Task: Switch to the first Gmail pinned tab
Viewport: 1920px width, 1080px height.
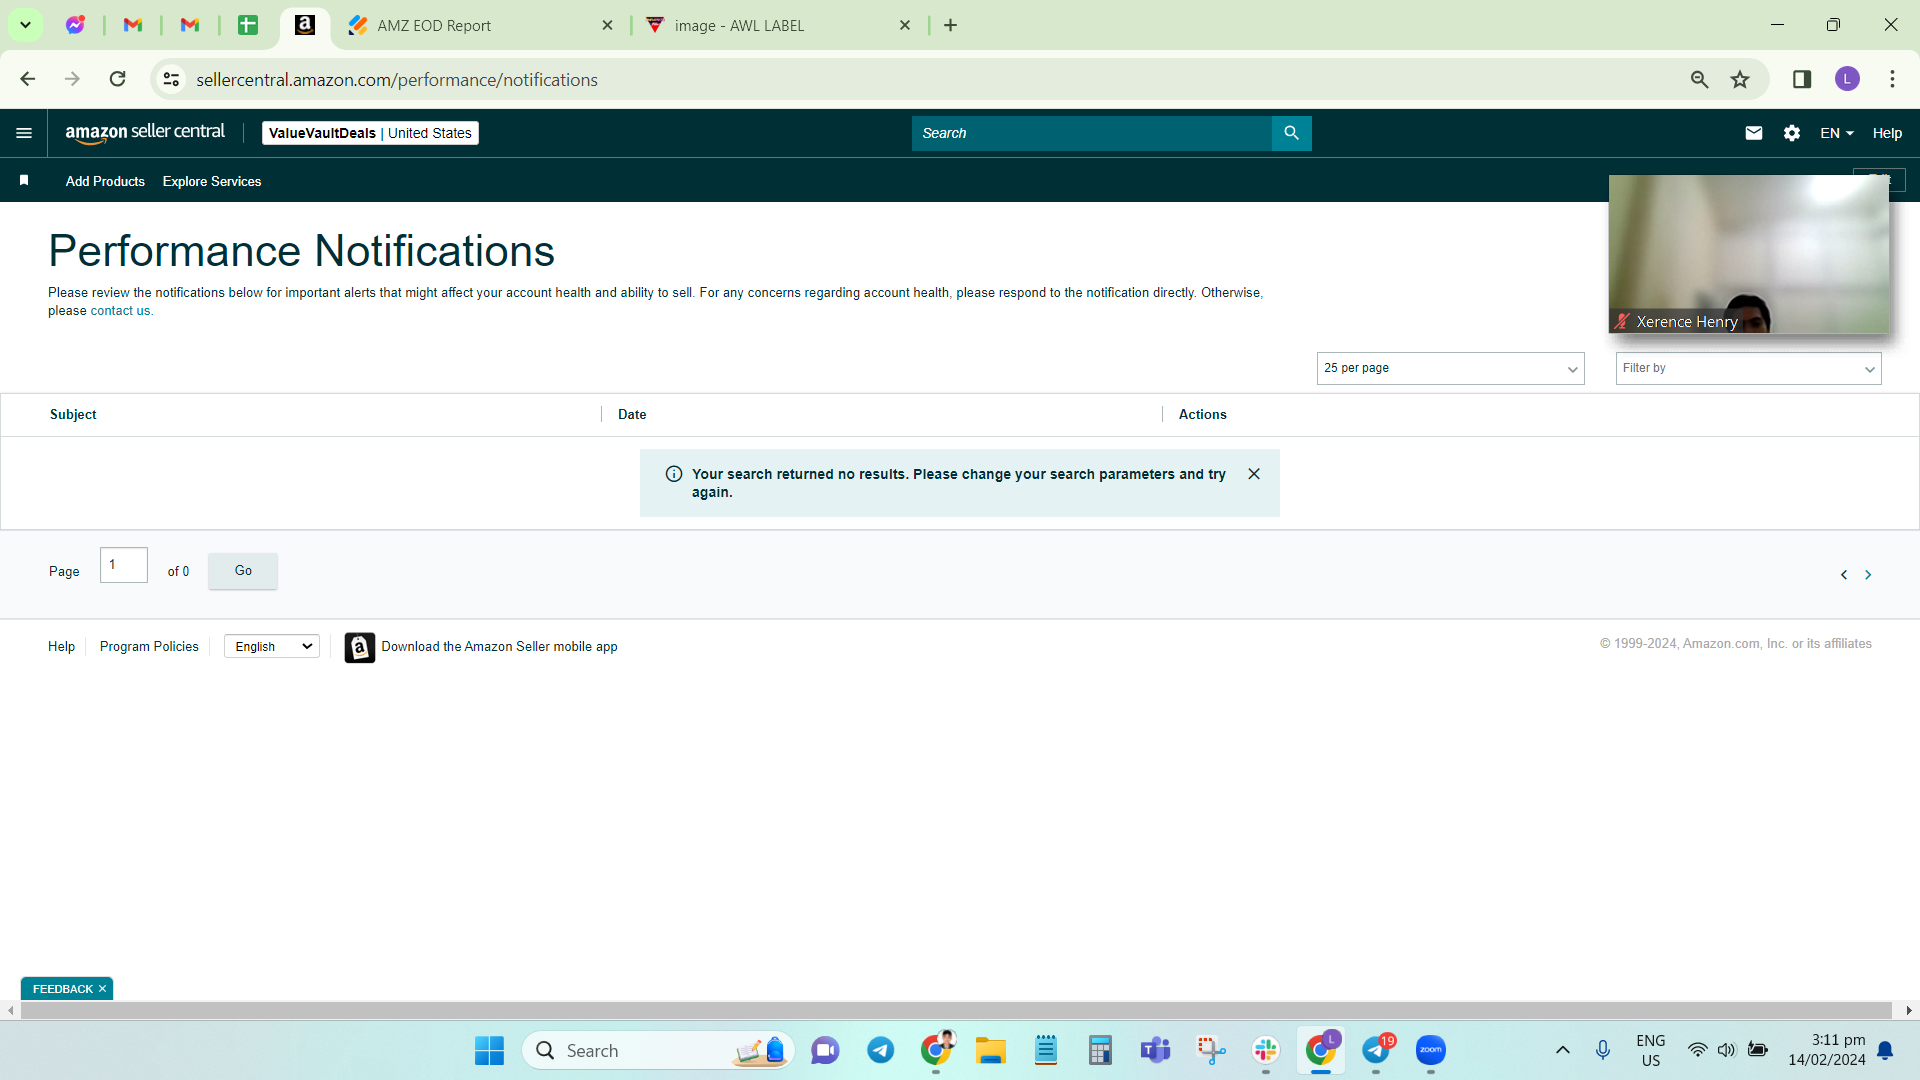Action: point(132,25)
